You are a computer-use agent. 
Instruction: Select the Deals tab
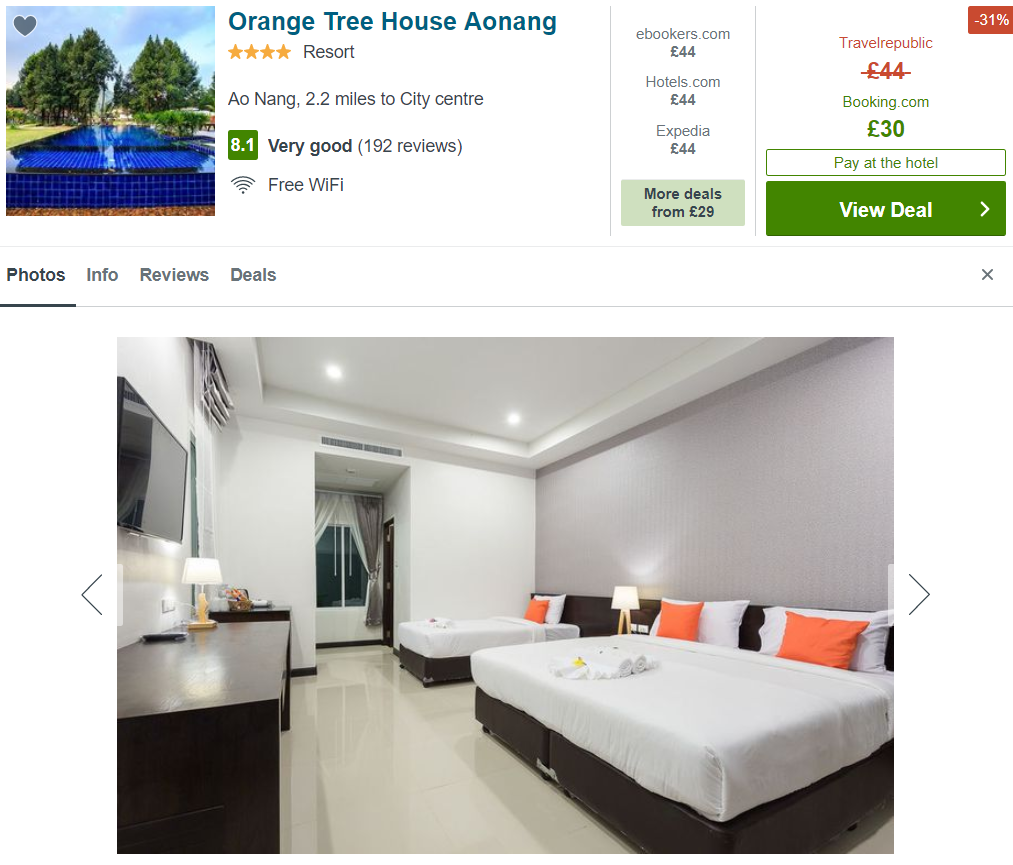point(253,275)
